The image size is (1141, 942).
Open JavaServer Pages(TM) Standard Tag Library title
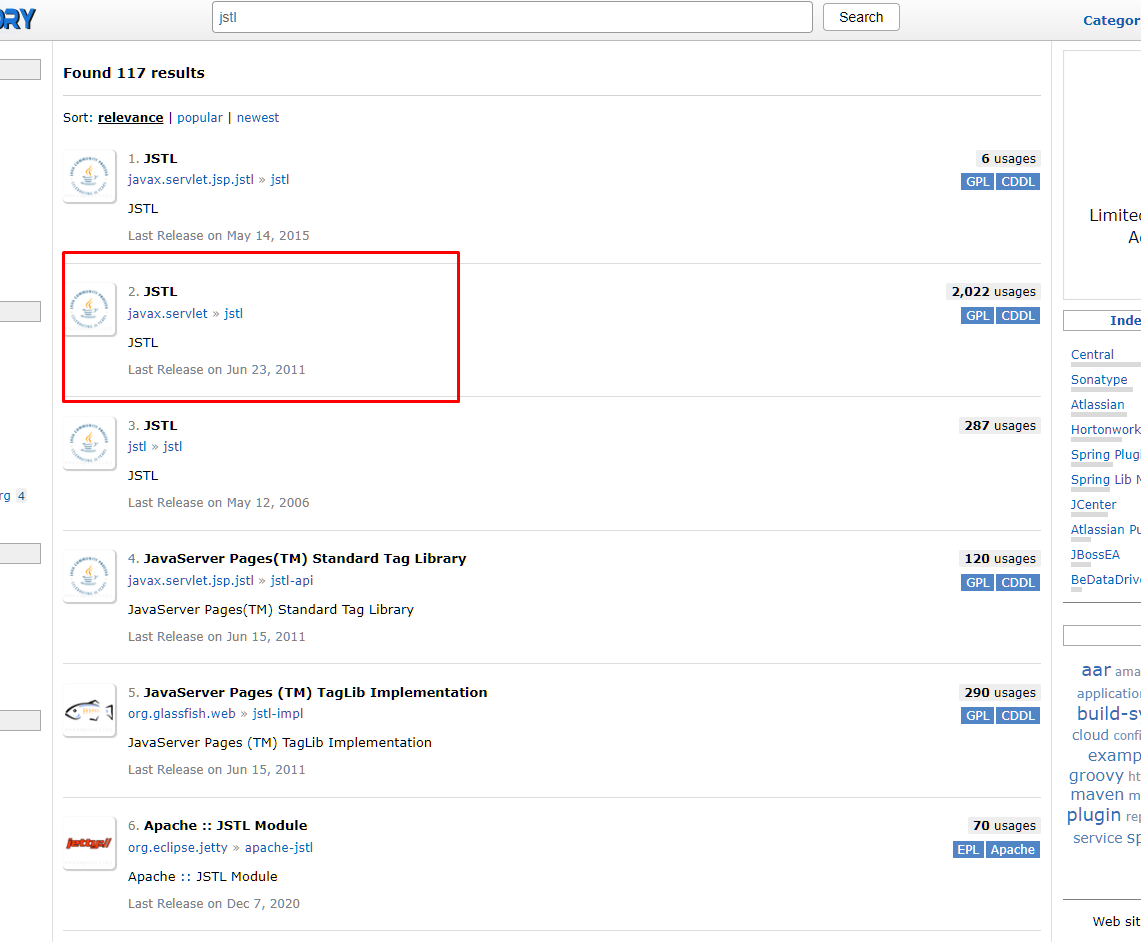(x=305, y=559)
